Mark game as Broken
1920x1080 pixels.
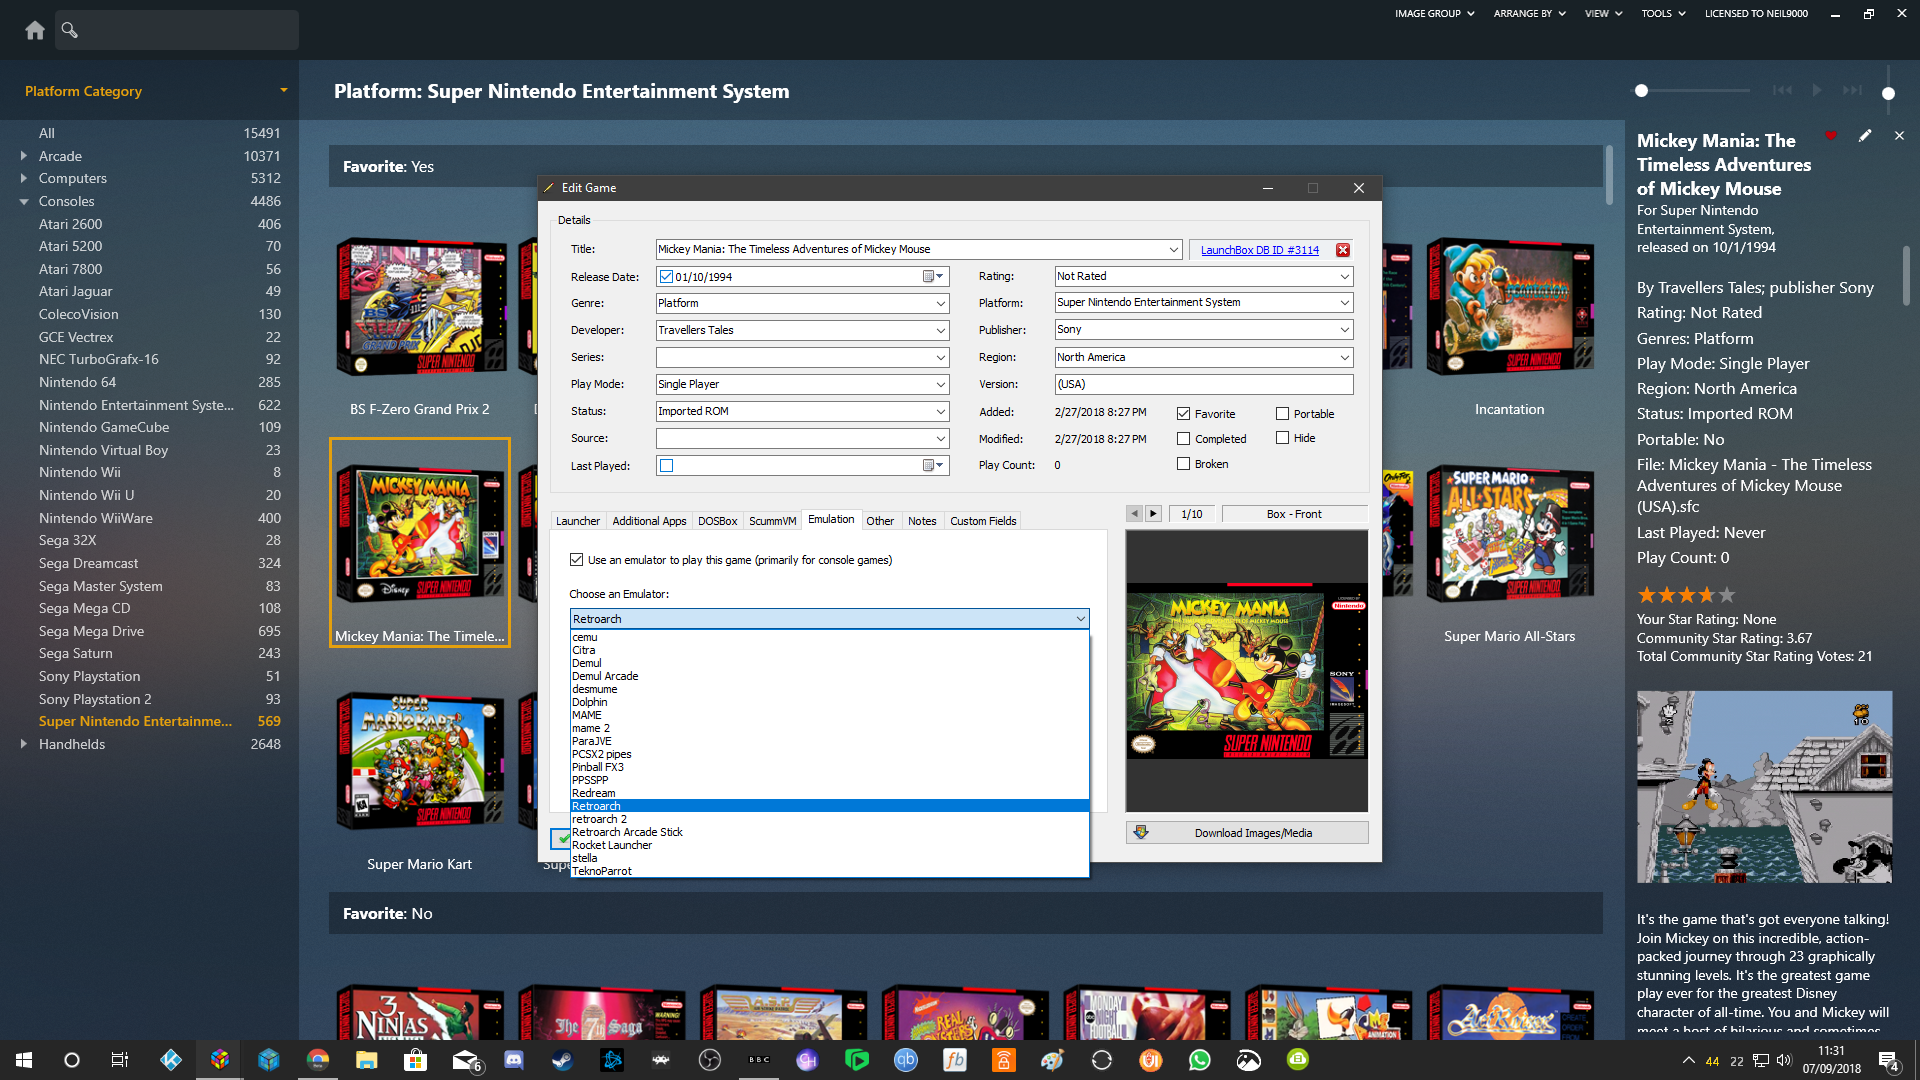point(1183,463)
